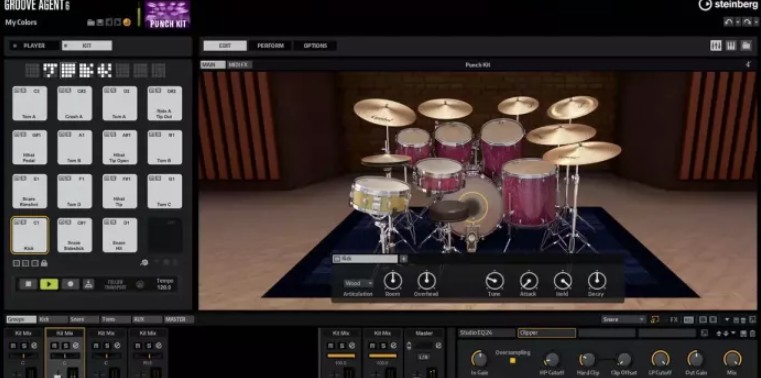
Task: Click the In Gain knob
Action: 479,360
